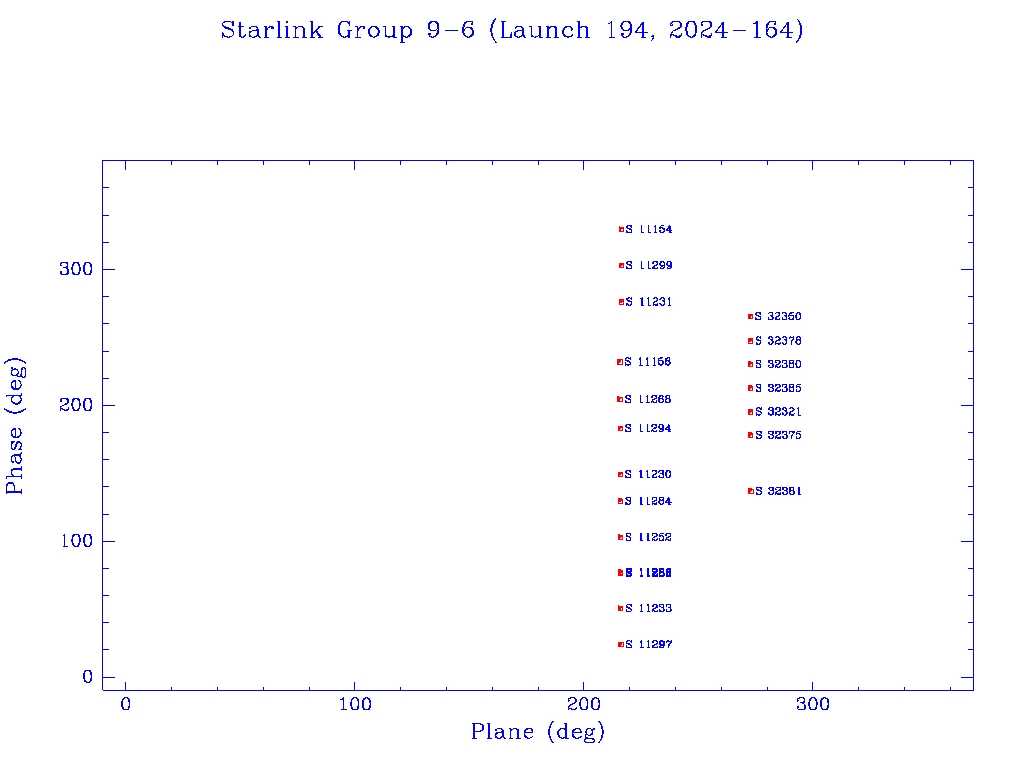
Task: Click the red marker beside S 11233
Action: coord(620,609)
